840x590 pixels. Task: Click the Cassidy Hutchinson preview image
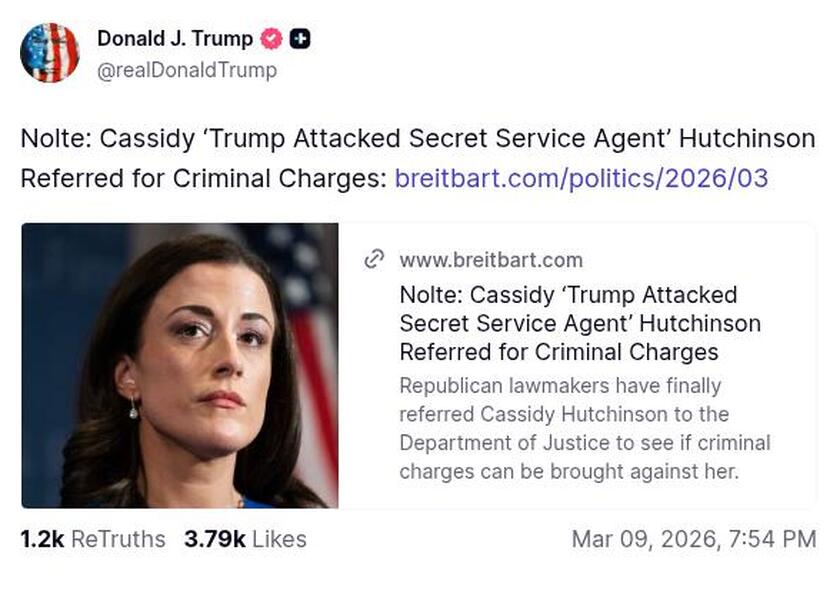pyautogui.click(x=180, y=365)
